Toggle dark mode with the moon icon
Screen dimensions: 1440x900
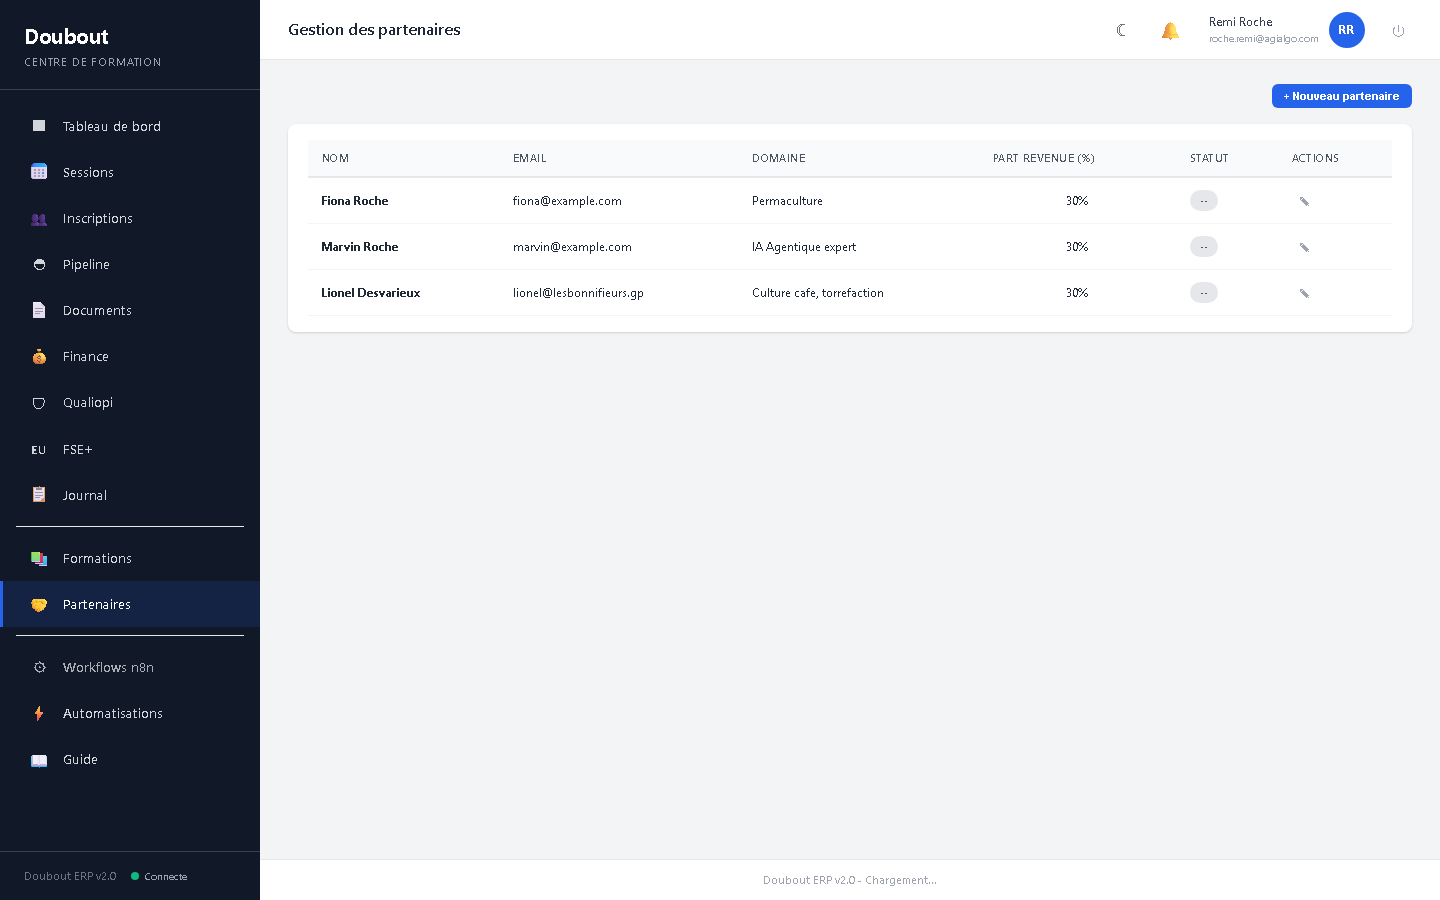(1121, 30)
